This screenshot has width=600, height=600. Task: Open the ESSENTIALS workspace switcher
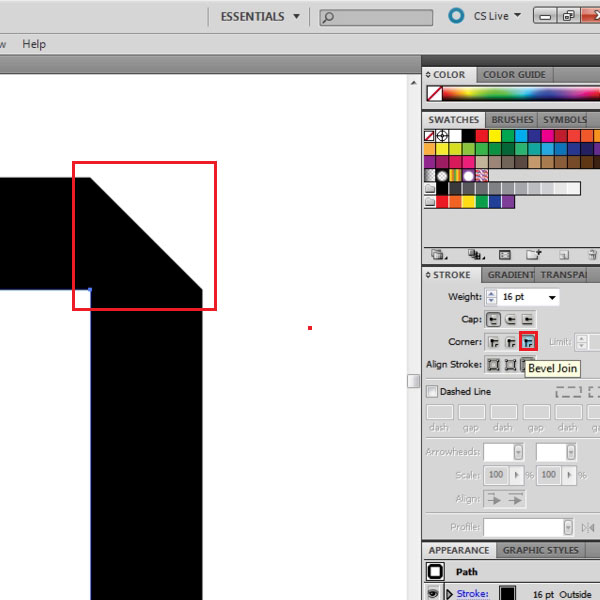click(x=259, y=16)
